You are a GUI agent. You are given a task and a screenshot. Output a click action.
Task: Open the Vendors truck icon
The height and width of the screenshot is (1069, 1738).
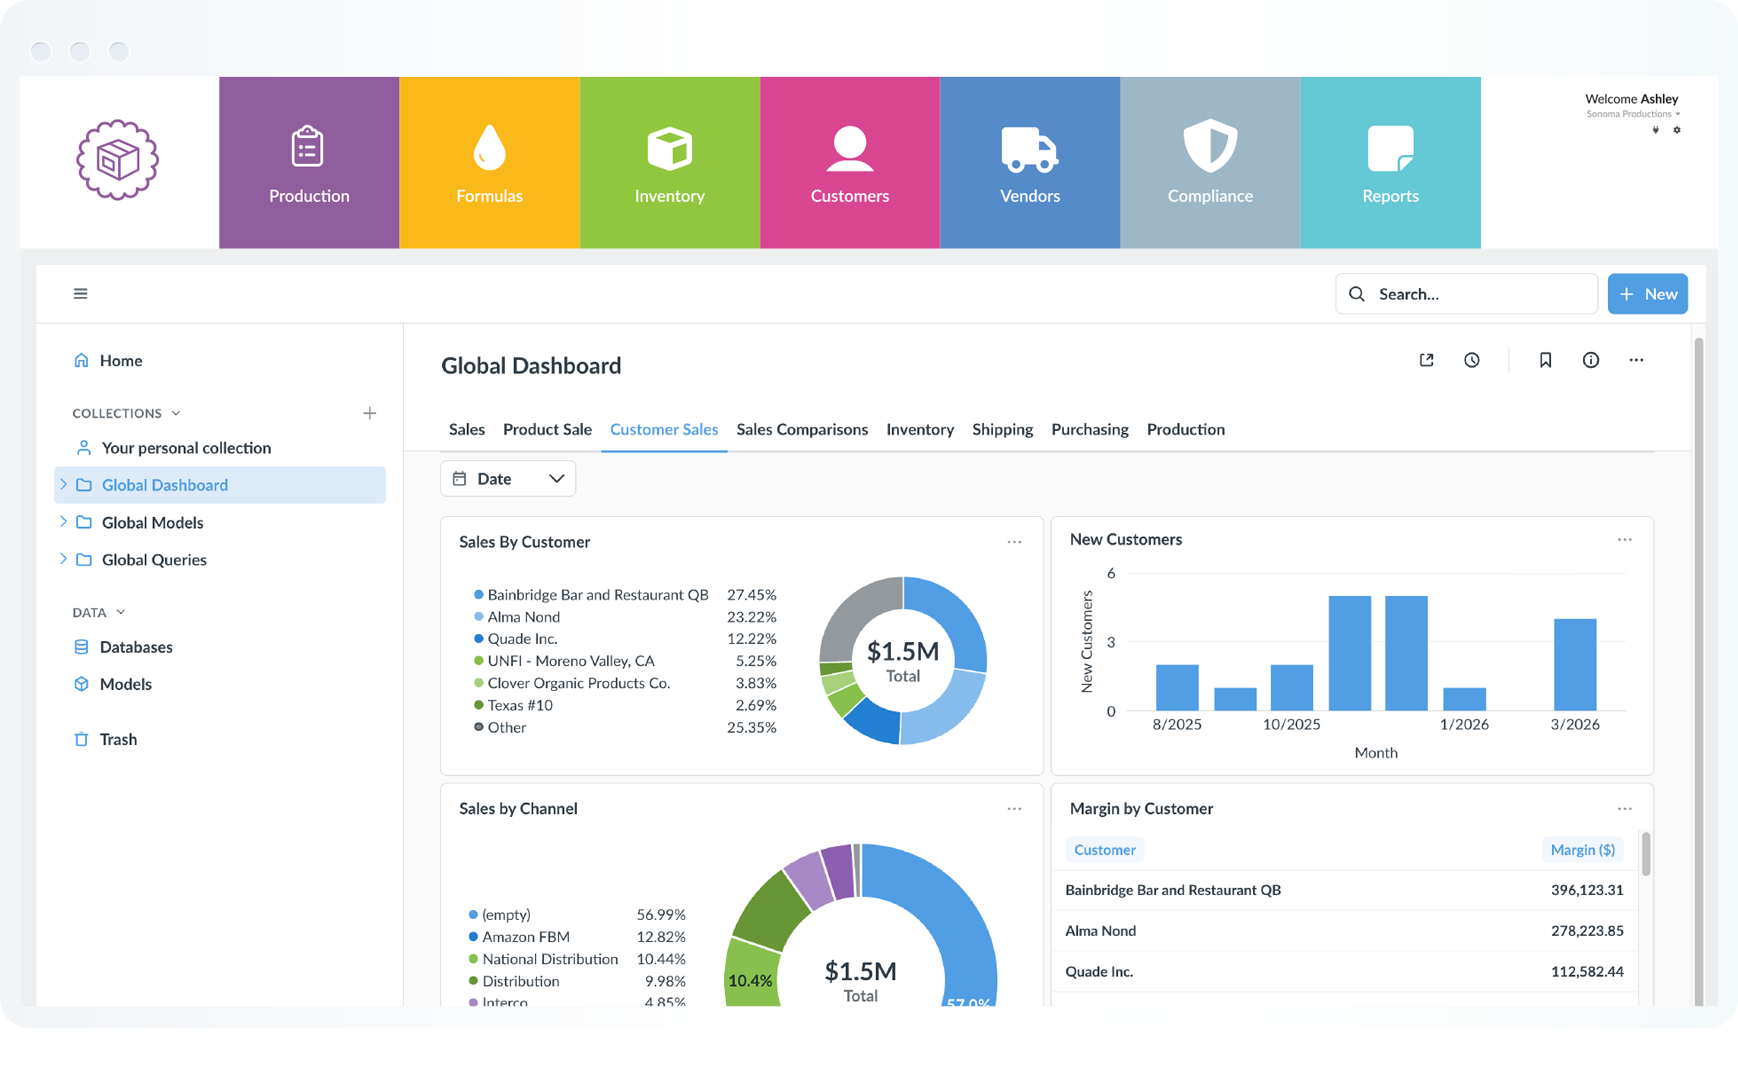point(1029,148)
